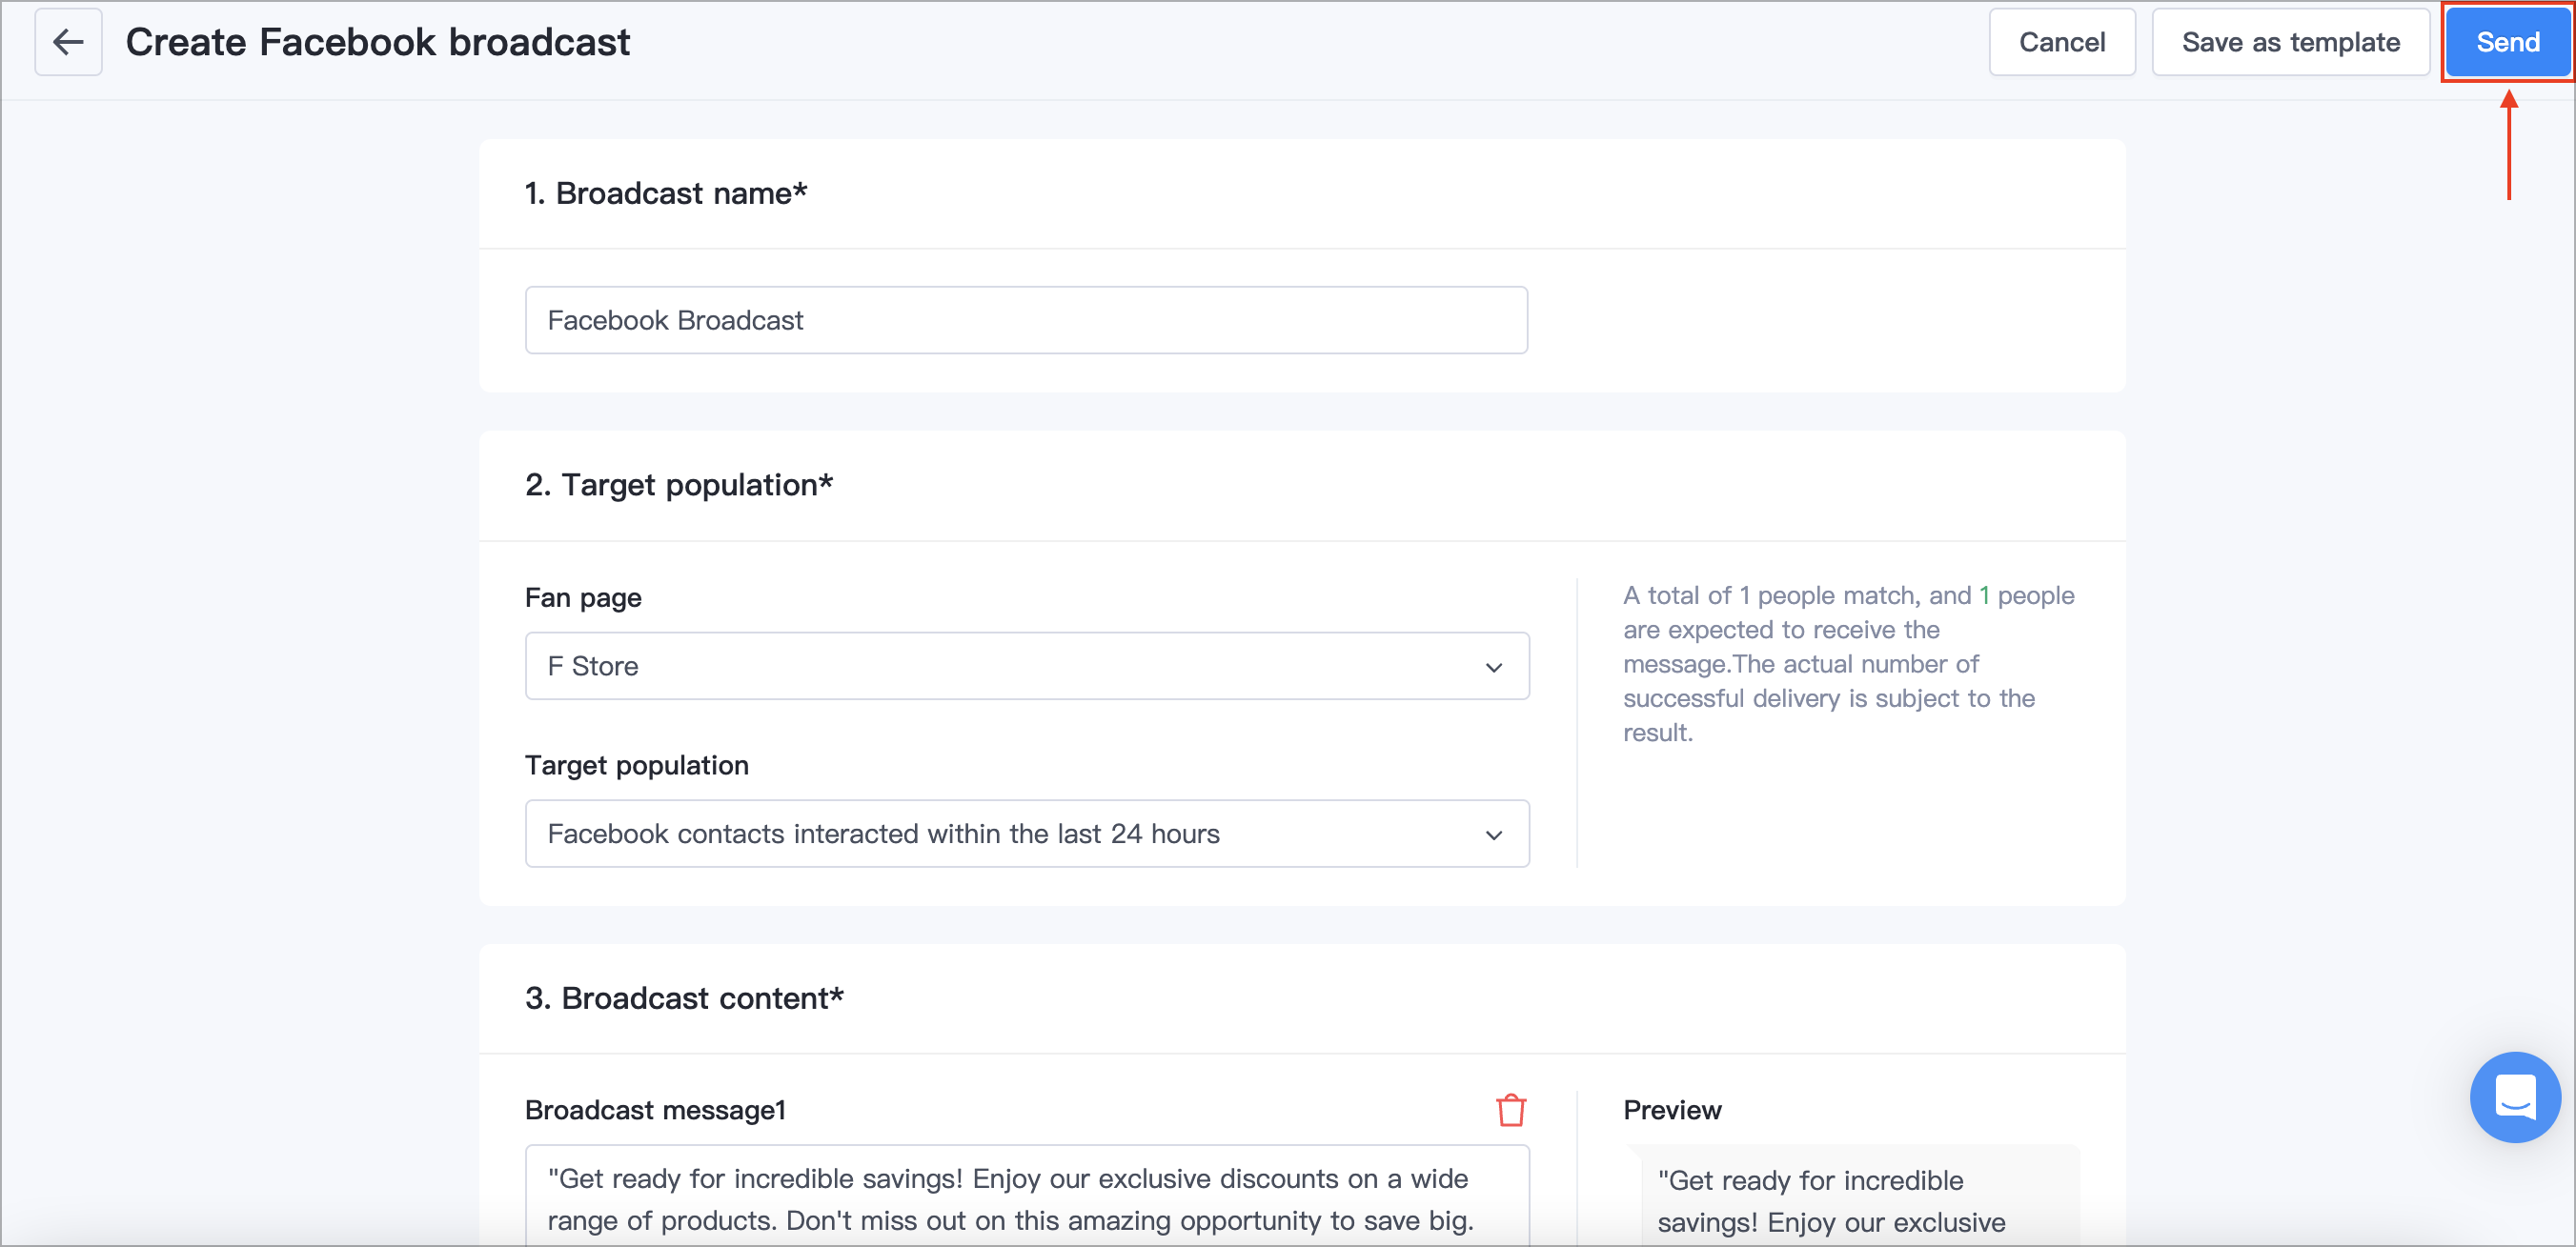Open the live chat support bubble
The image size is (2576, 1247).
2514,1097
